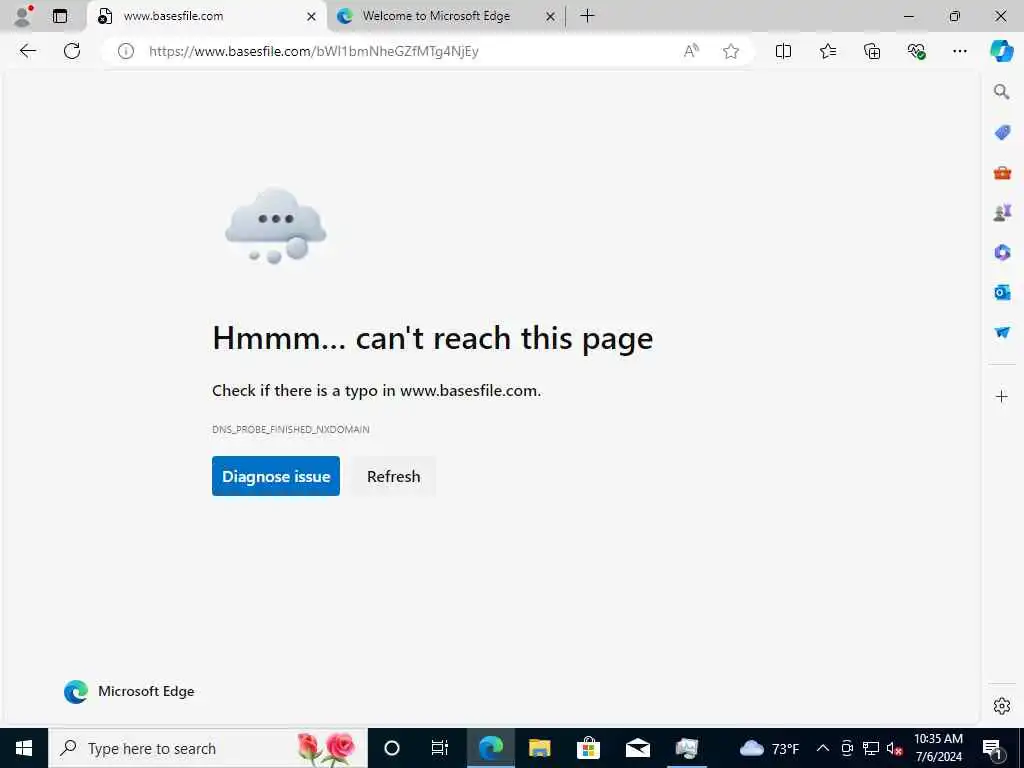View site information icon in address bar
Viewport: 1024px width, 768px height.
click(x=125, y=51)
